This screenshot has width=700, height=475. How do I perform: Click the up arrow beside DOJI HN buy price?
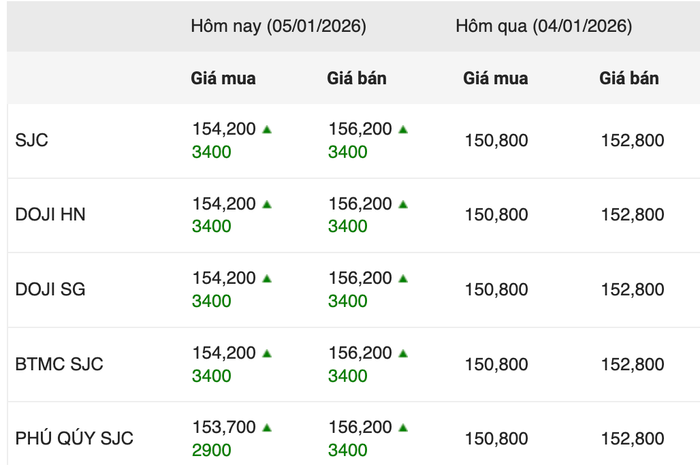click(267, 204)
